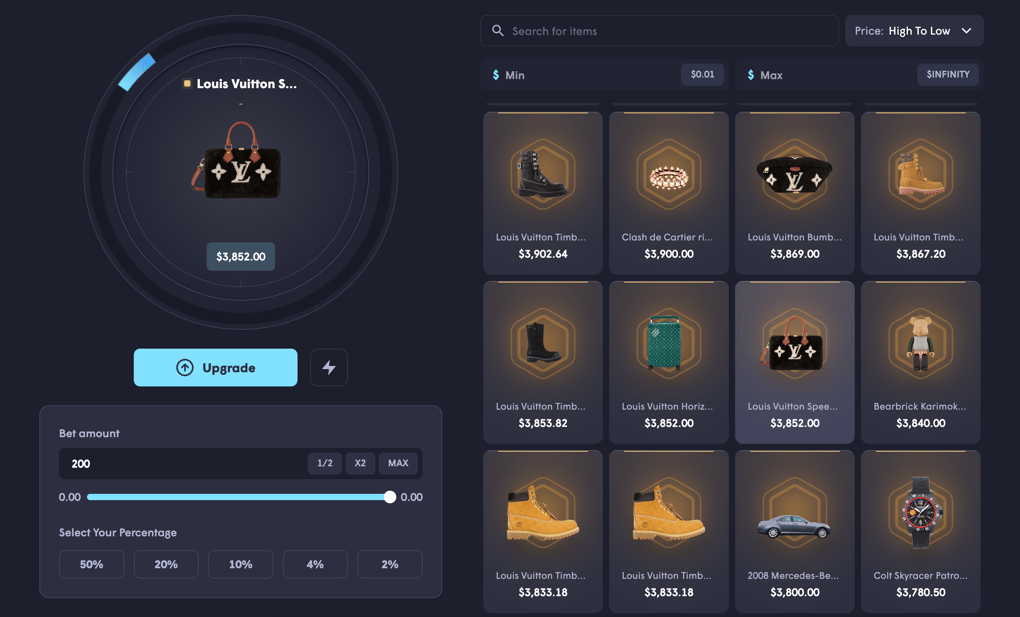Open the Price: High To Low sort dropdown
Viewport: 1020px width, 617px height.
(914, 31)
